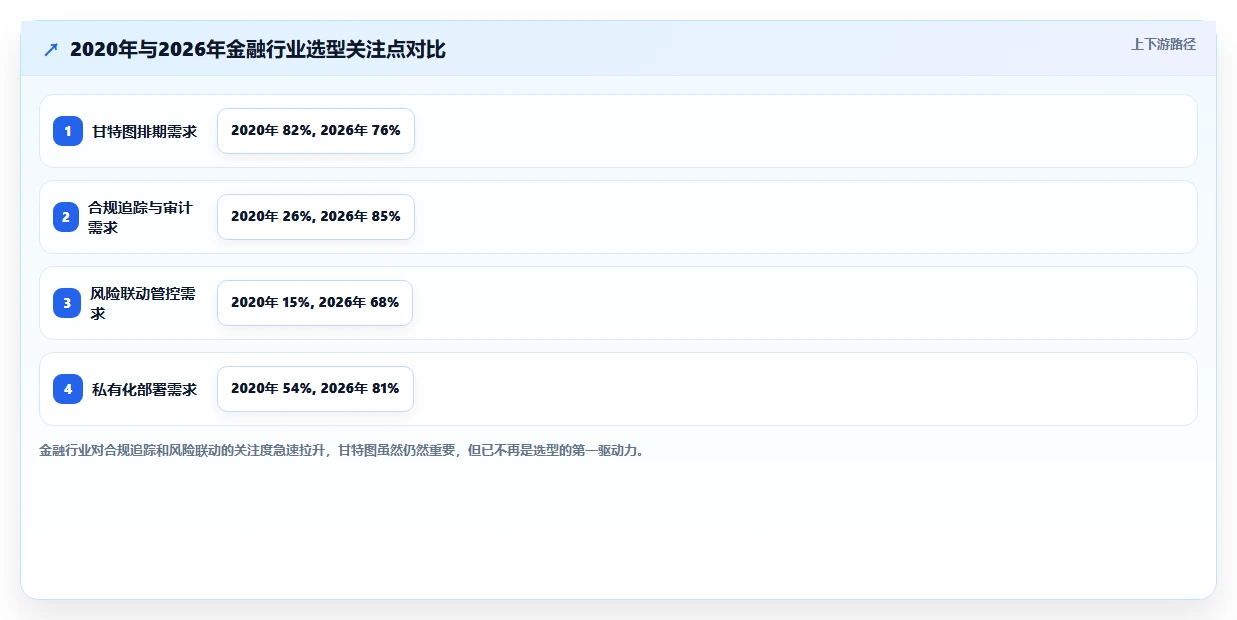Click the summary note starting 金融行业对合规追踪

(x=341, y=450)
